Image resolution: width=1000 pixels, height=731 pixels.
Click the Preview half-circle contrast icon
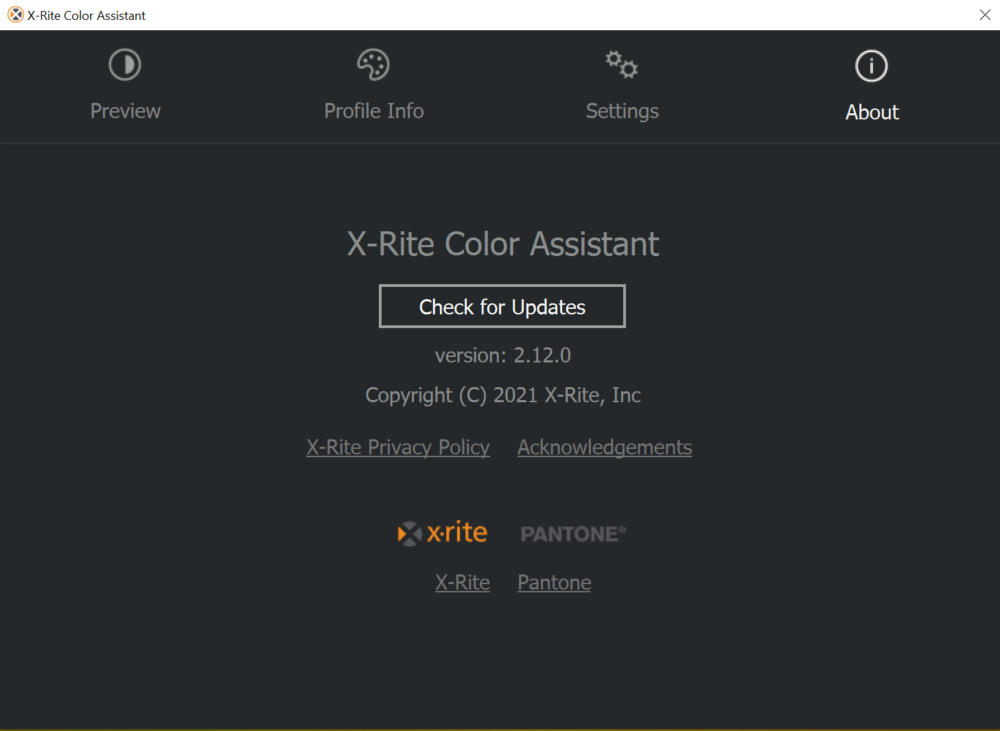click(125, 66)
